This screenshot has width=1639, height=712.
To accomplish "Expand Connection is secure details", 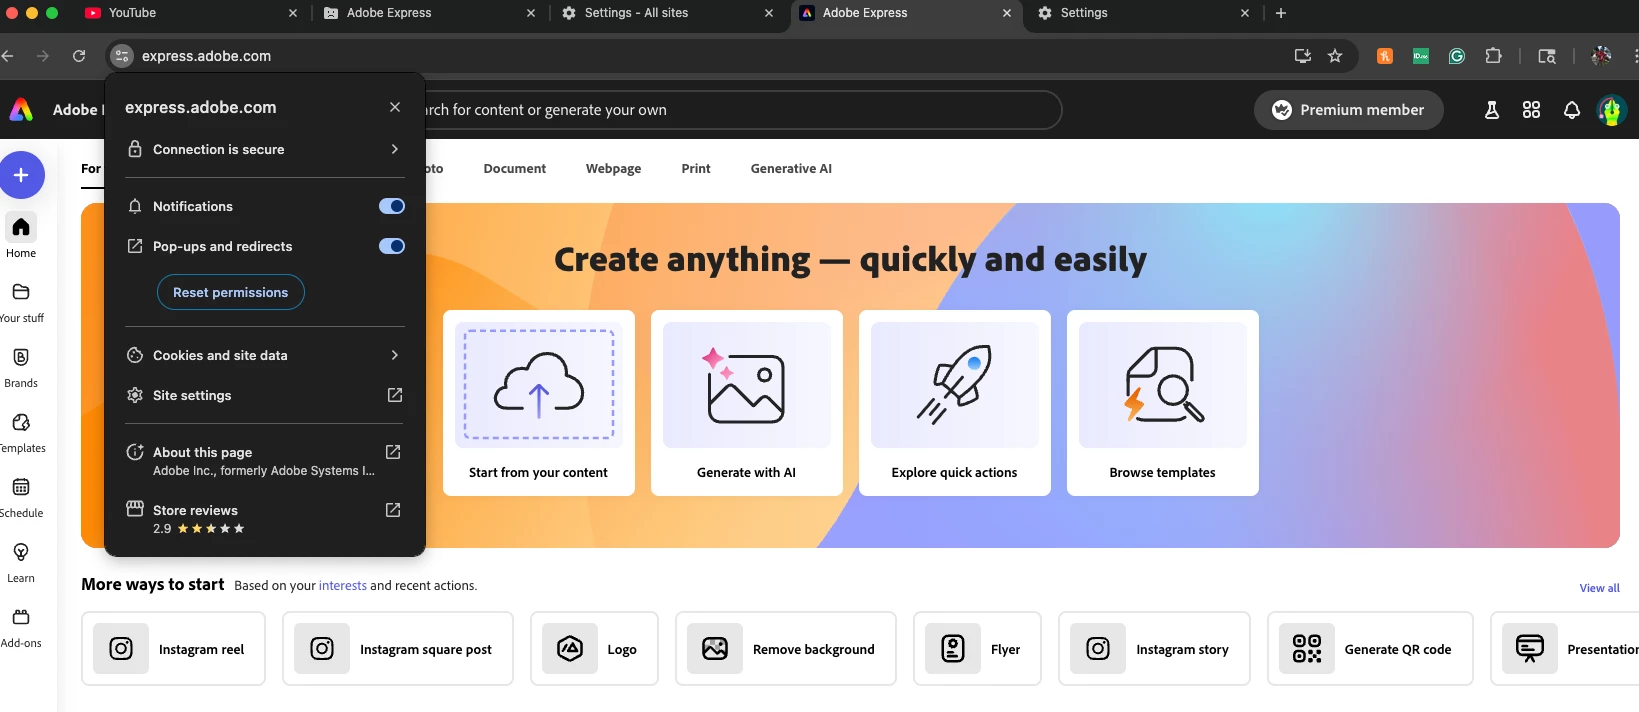I will [265, 149].
